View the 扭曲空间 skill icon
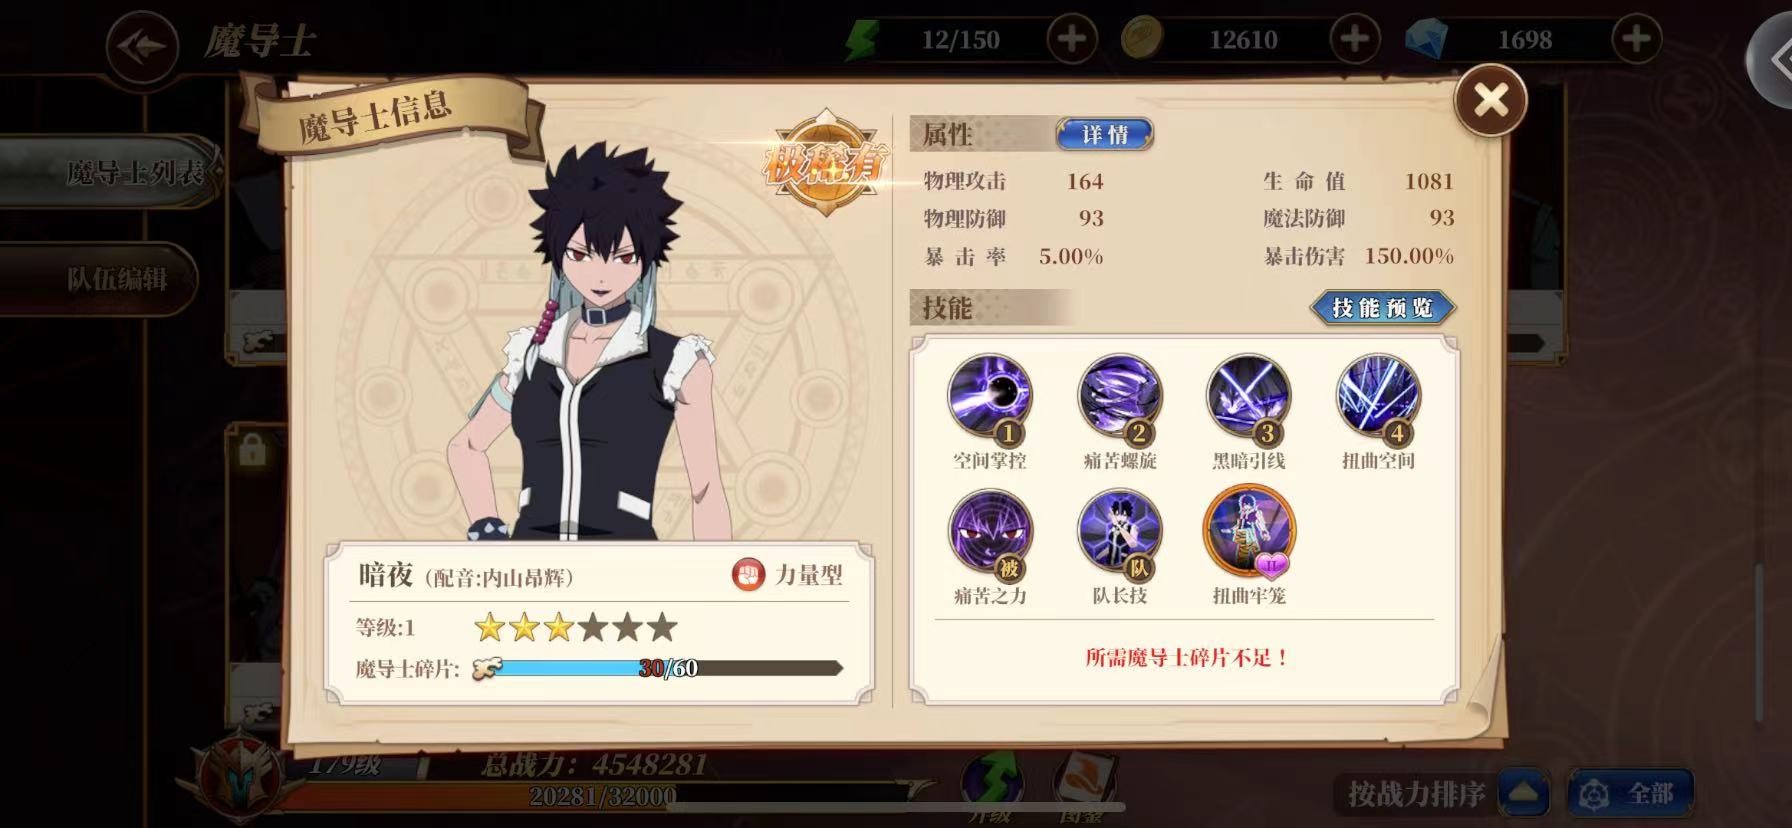The image size is (1792, 828). pyautogui.click(x=1378, y=398)
